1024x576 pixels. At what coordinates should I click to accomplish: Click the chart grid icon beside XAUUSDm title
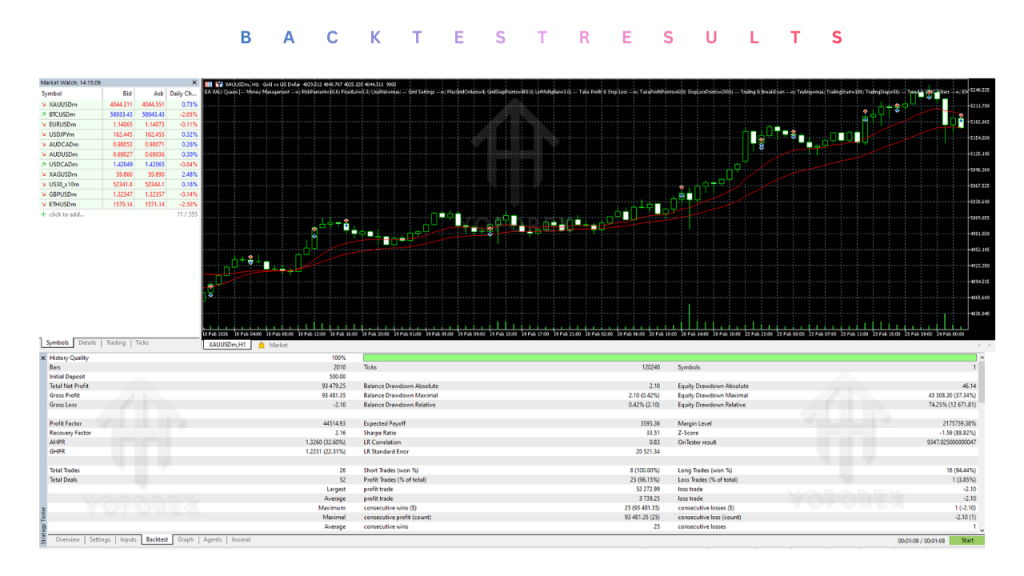click(x=208, y=84)
